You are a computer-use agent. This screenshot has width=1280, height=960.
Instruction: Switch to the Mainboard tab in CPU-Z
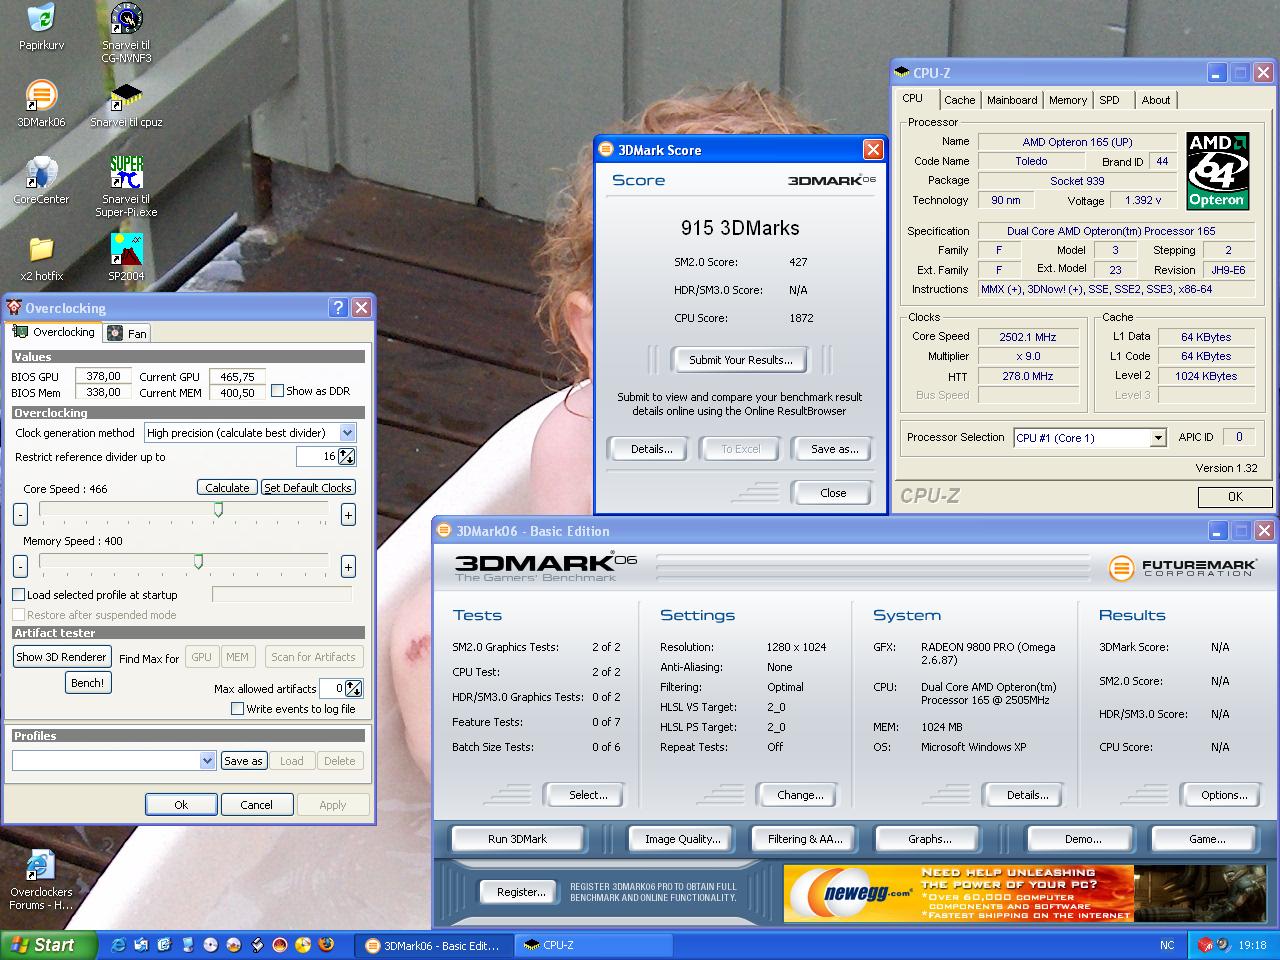(1012, 100)
